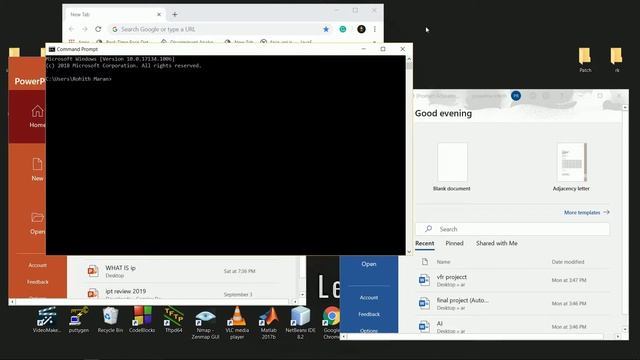Viewport: 640px width, 360px height.
Task: Close the New Tab tab in Chrome
Action: coord(159,14)
